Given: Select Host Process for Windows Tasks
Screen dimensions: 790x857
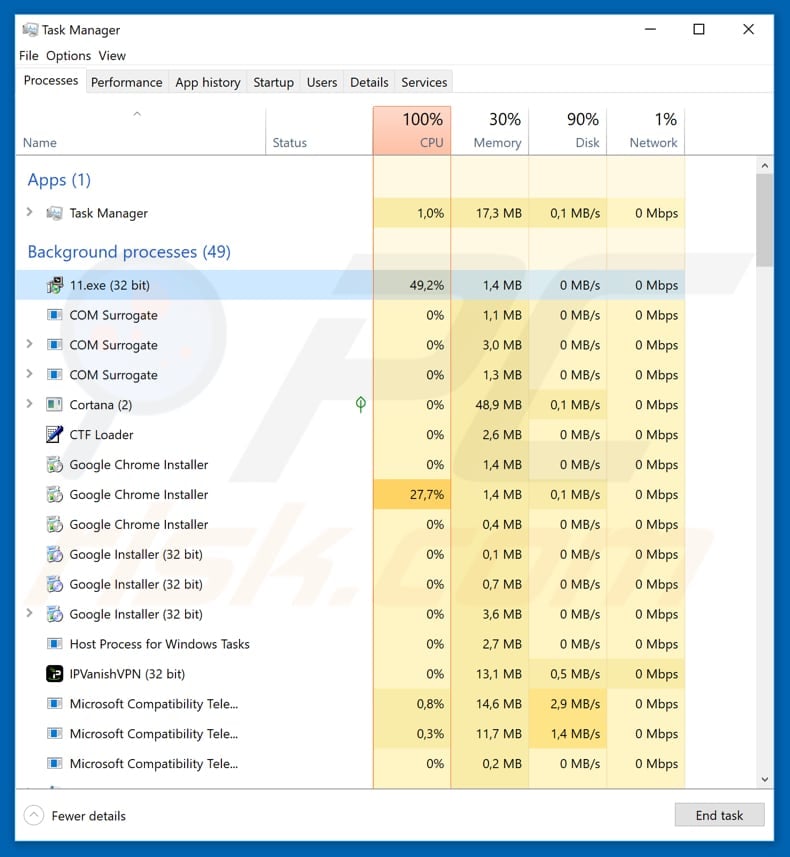Looking at the screenshot, I should click(x=350, y=644).
